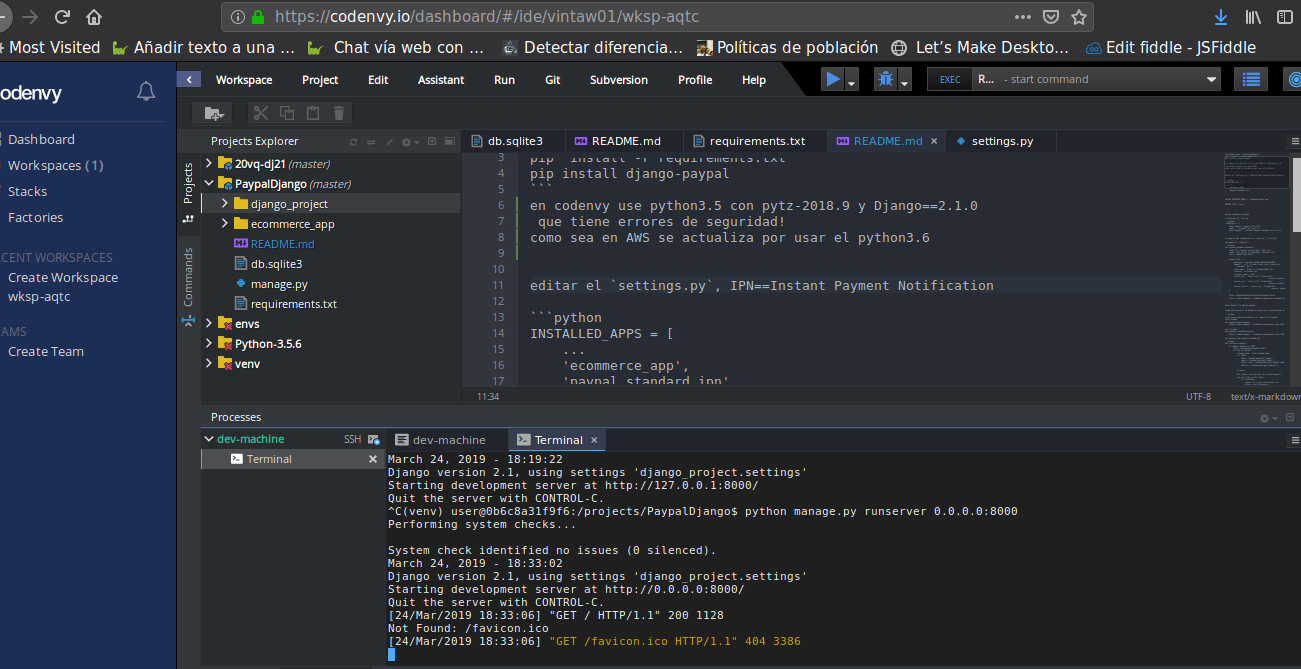Screen dimensions: 1301x669
Task: Collapse the left navbar with arrow button
Action: tap(189, 80)
